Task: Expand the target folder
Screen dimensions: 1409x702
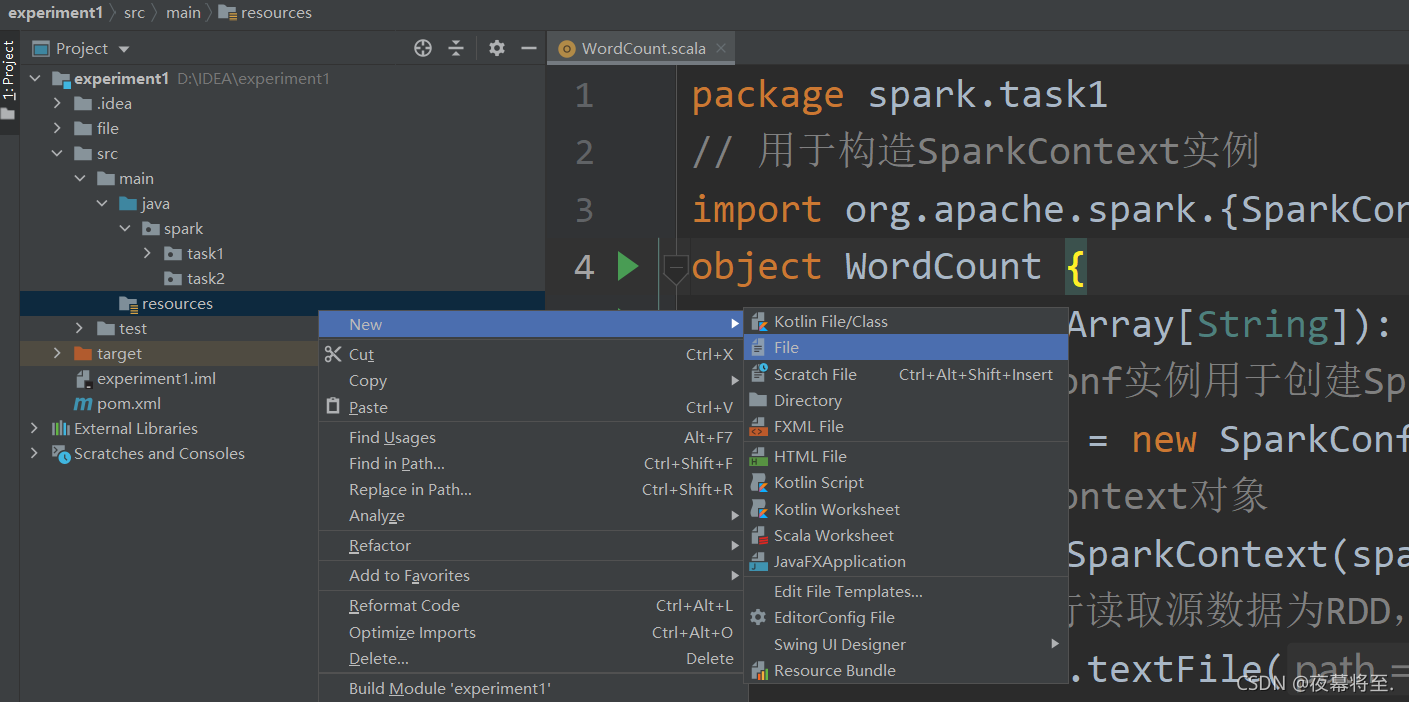Action: (58, 354)
